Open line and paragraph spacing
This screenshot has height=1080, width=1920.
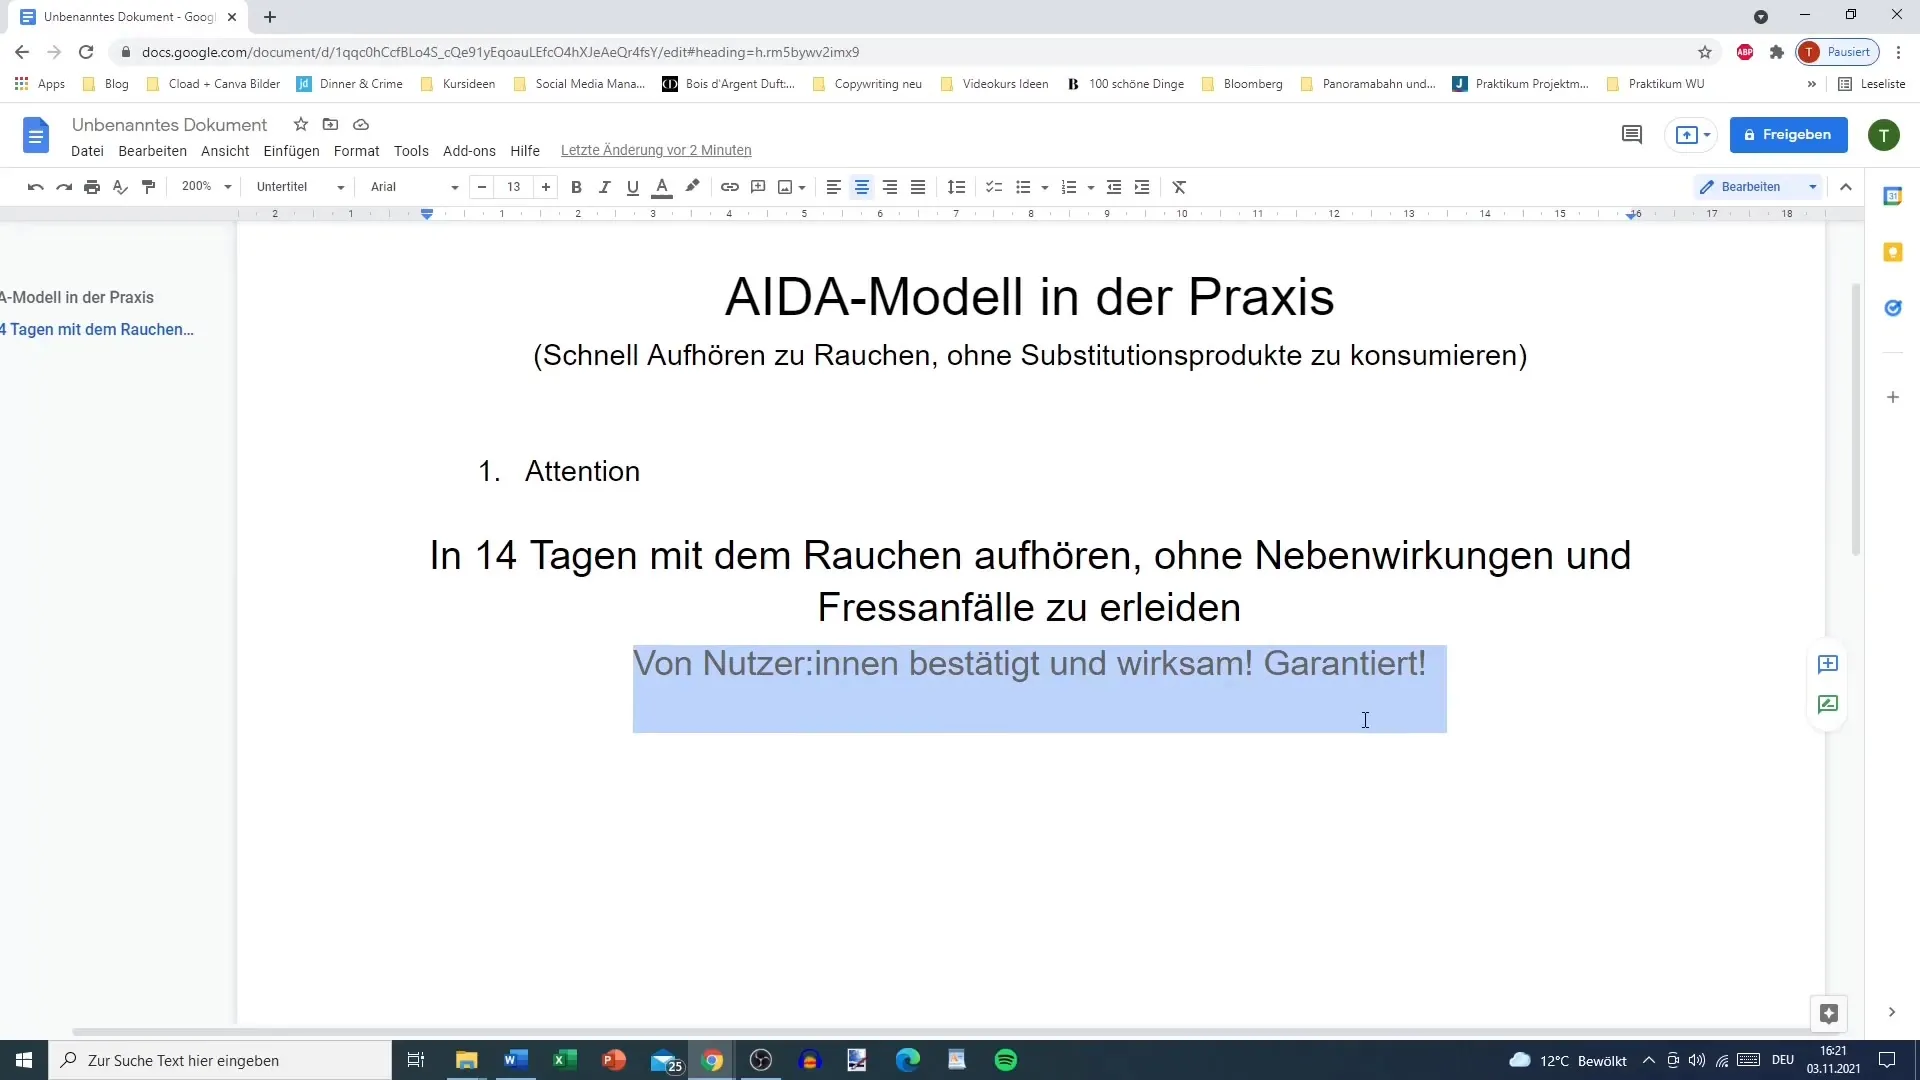[956, 187]
